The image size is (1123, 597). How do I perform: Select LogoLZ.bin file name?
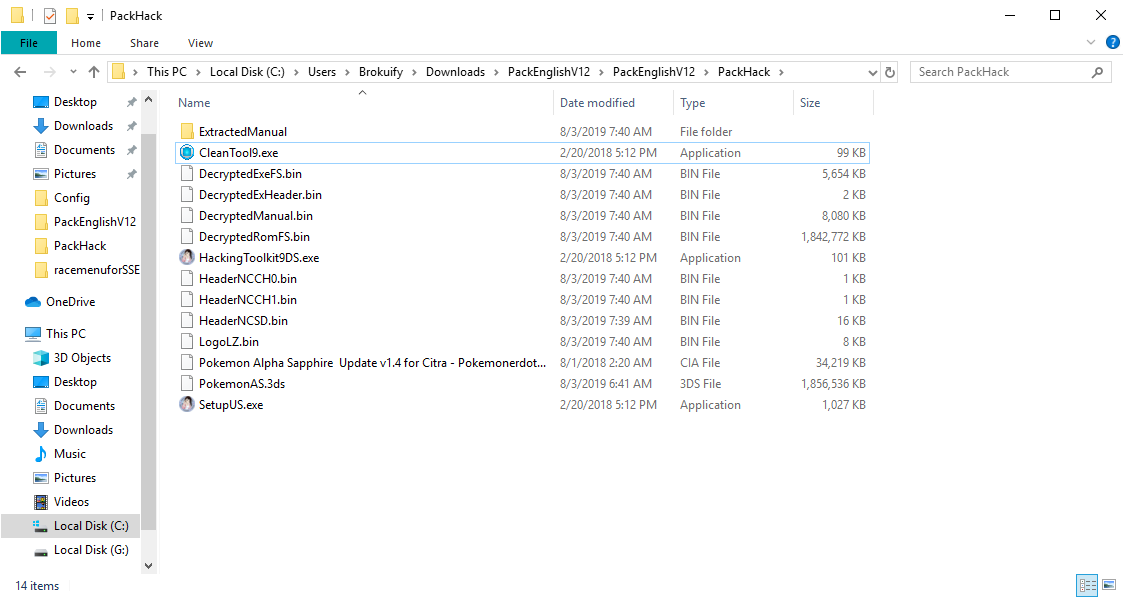[x=229, y=342]
